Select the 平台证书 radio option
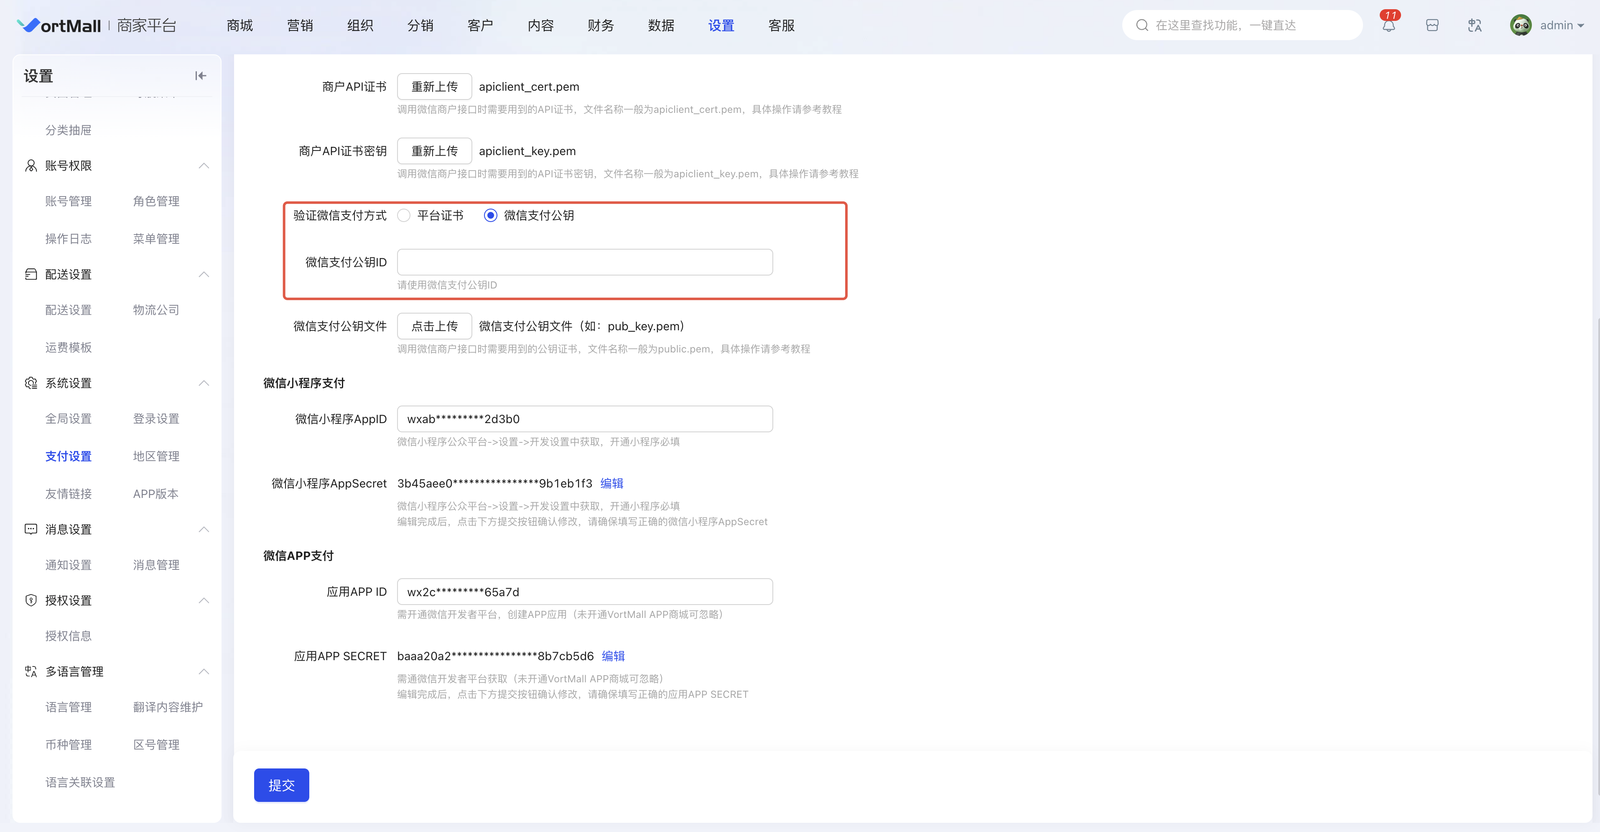1600x832 pixels. tap(404, 216)
